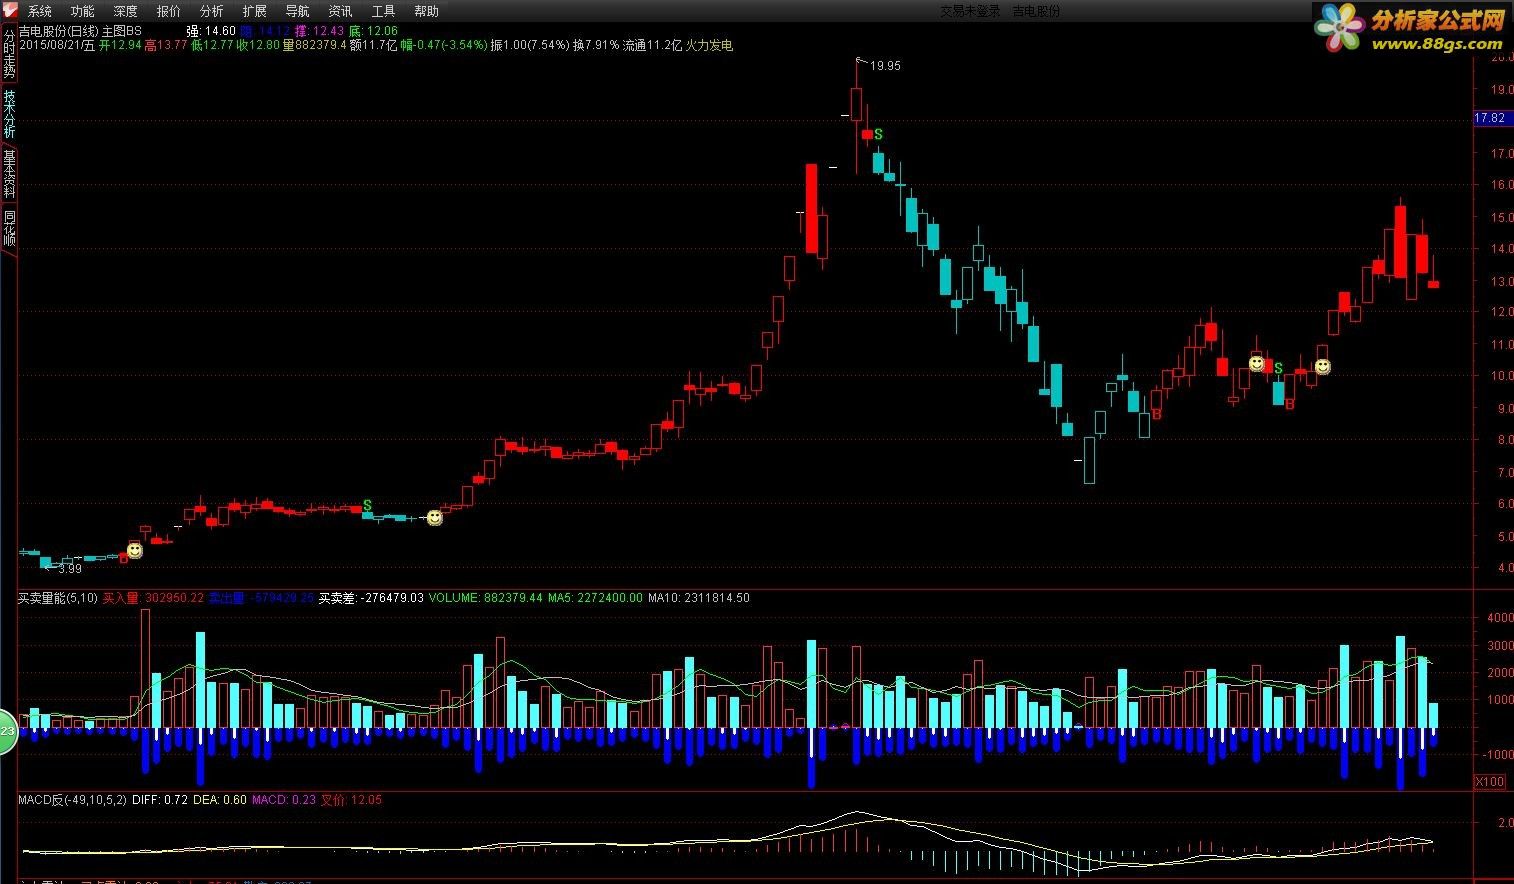
Task: Open the 资讯 menu
Action: (x=341, y=11)
